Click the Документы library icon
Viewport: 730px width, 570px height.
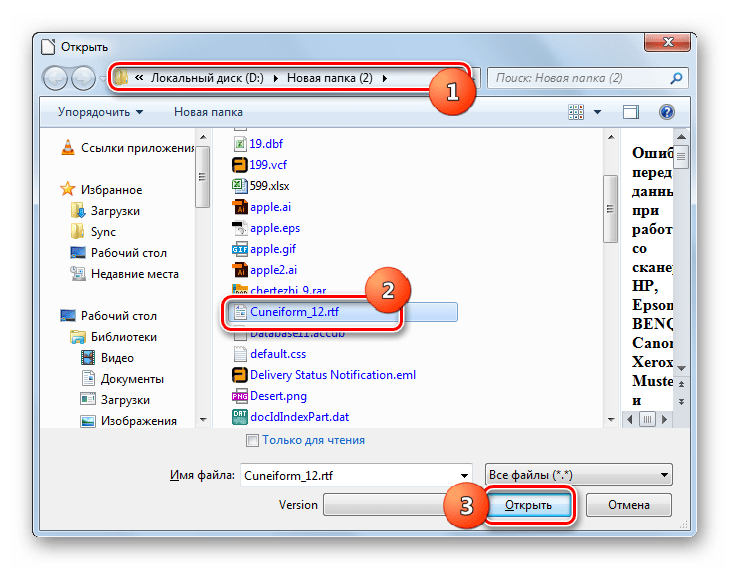click(88, 379)
